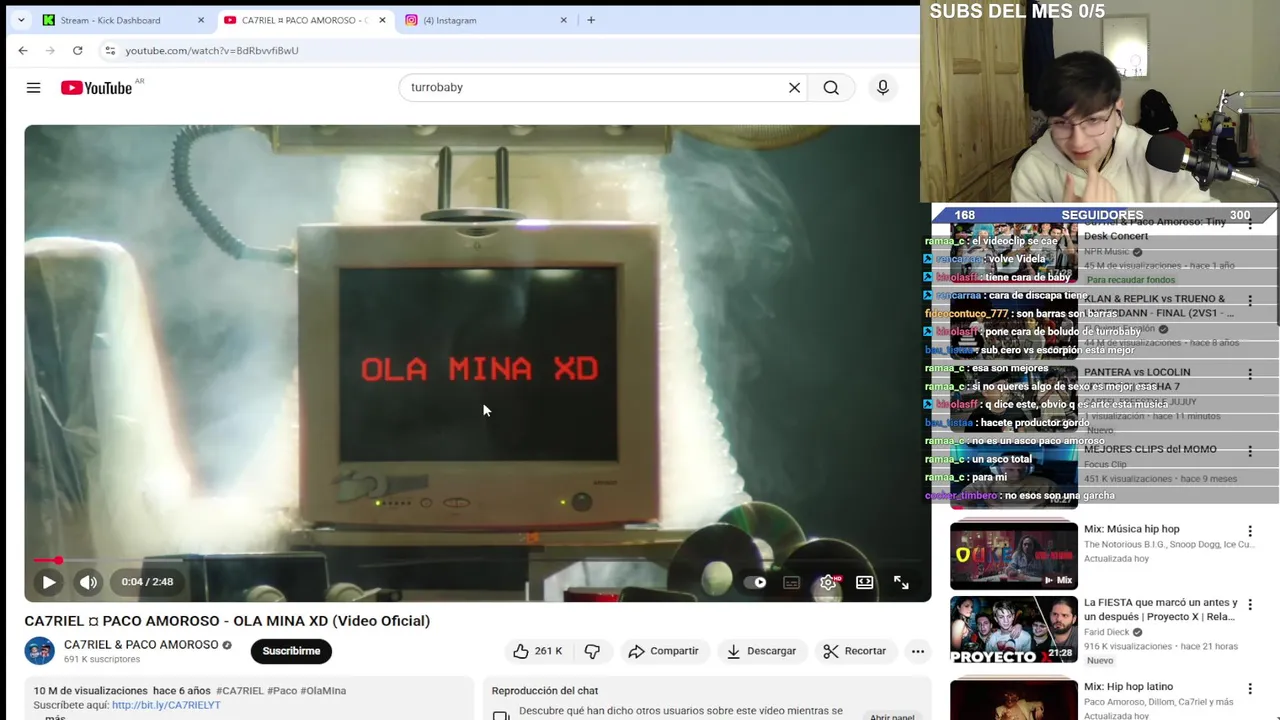Switch to the Stream - Kick Dashboard tab
Screen dimensions: 1280x720
click(110, 20)
